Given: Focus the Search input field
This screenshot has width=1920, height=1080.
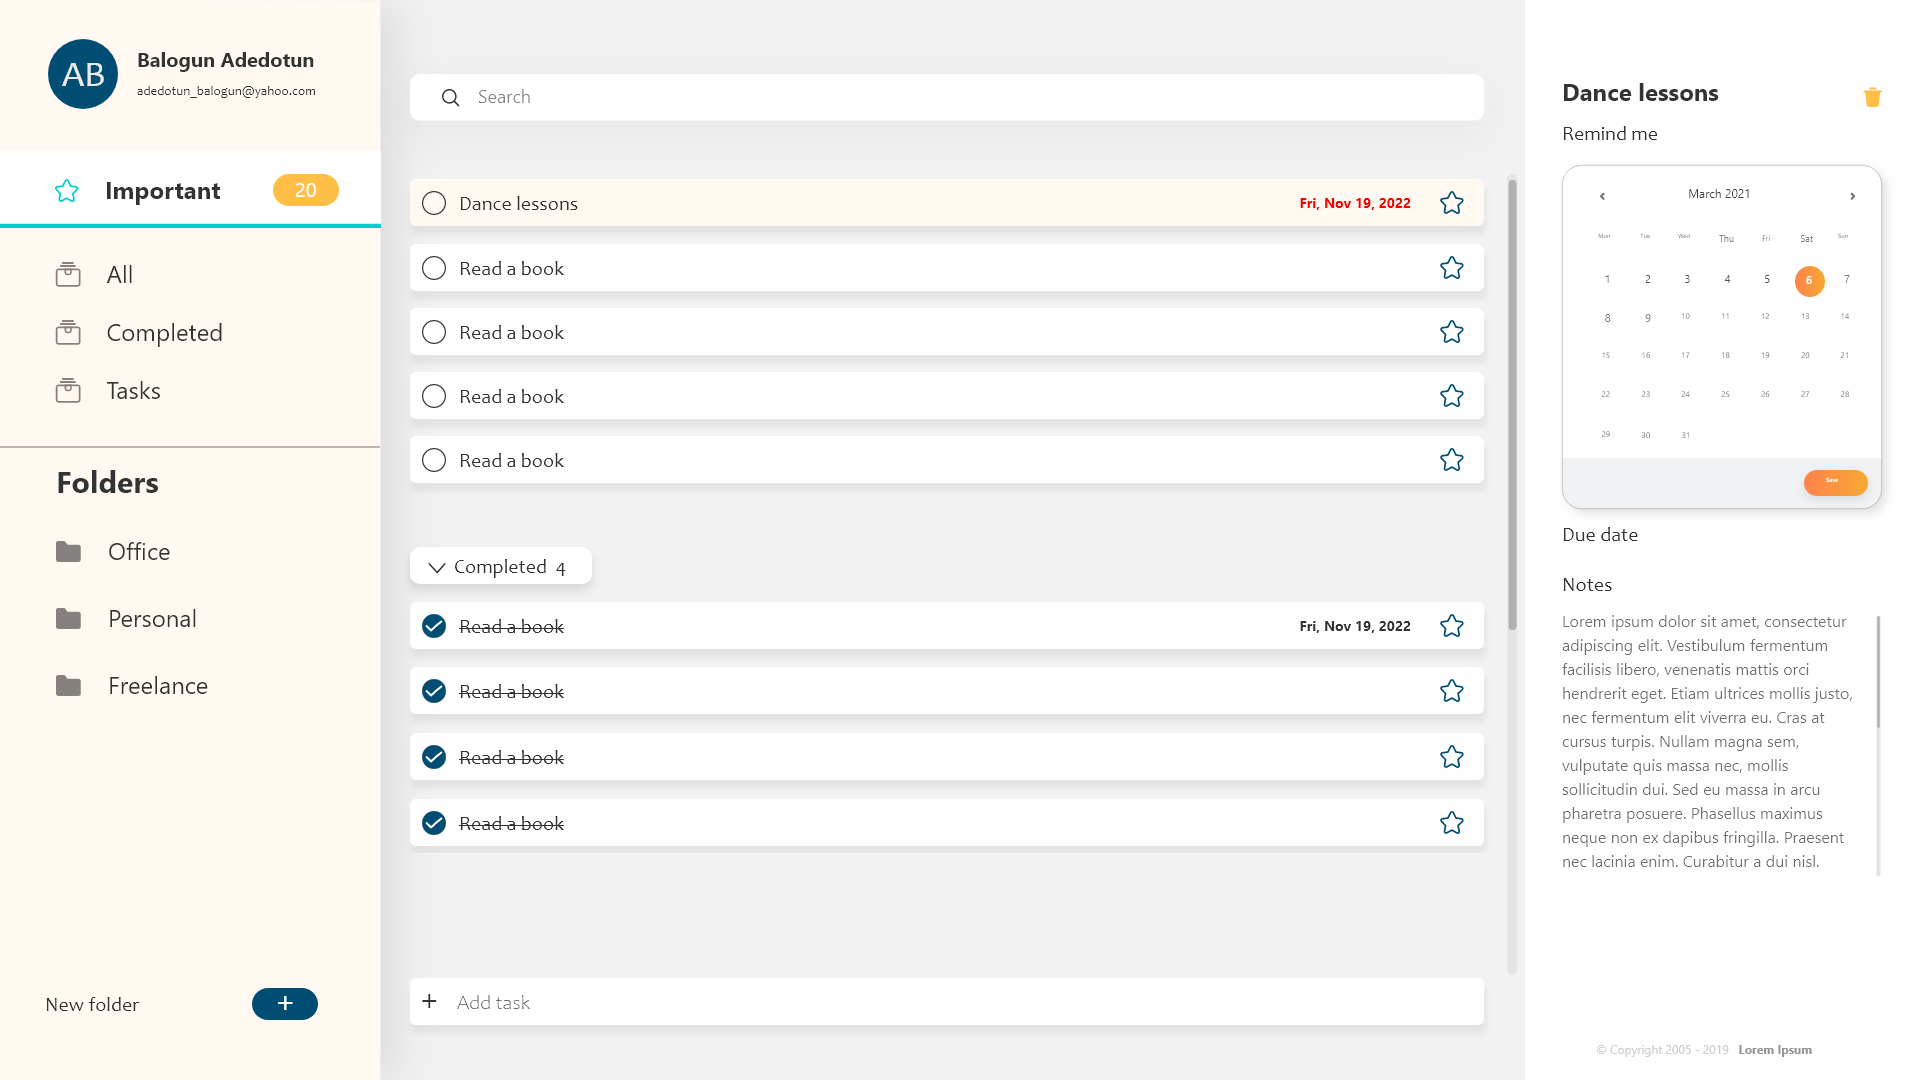Looking at the screenshot, I should click(x=960, y=97).
